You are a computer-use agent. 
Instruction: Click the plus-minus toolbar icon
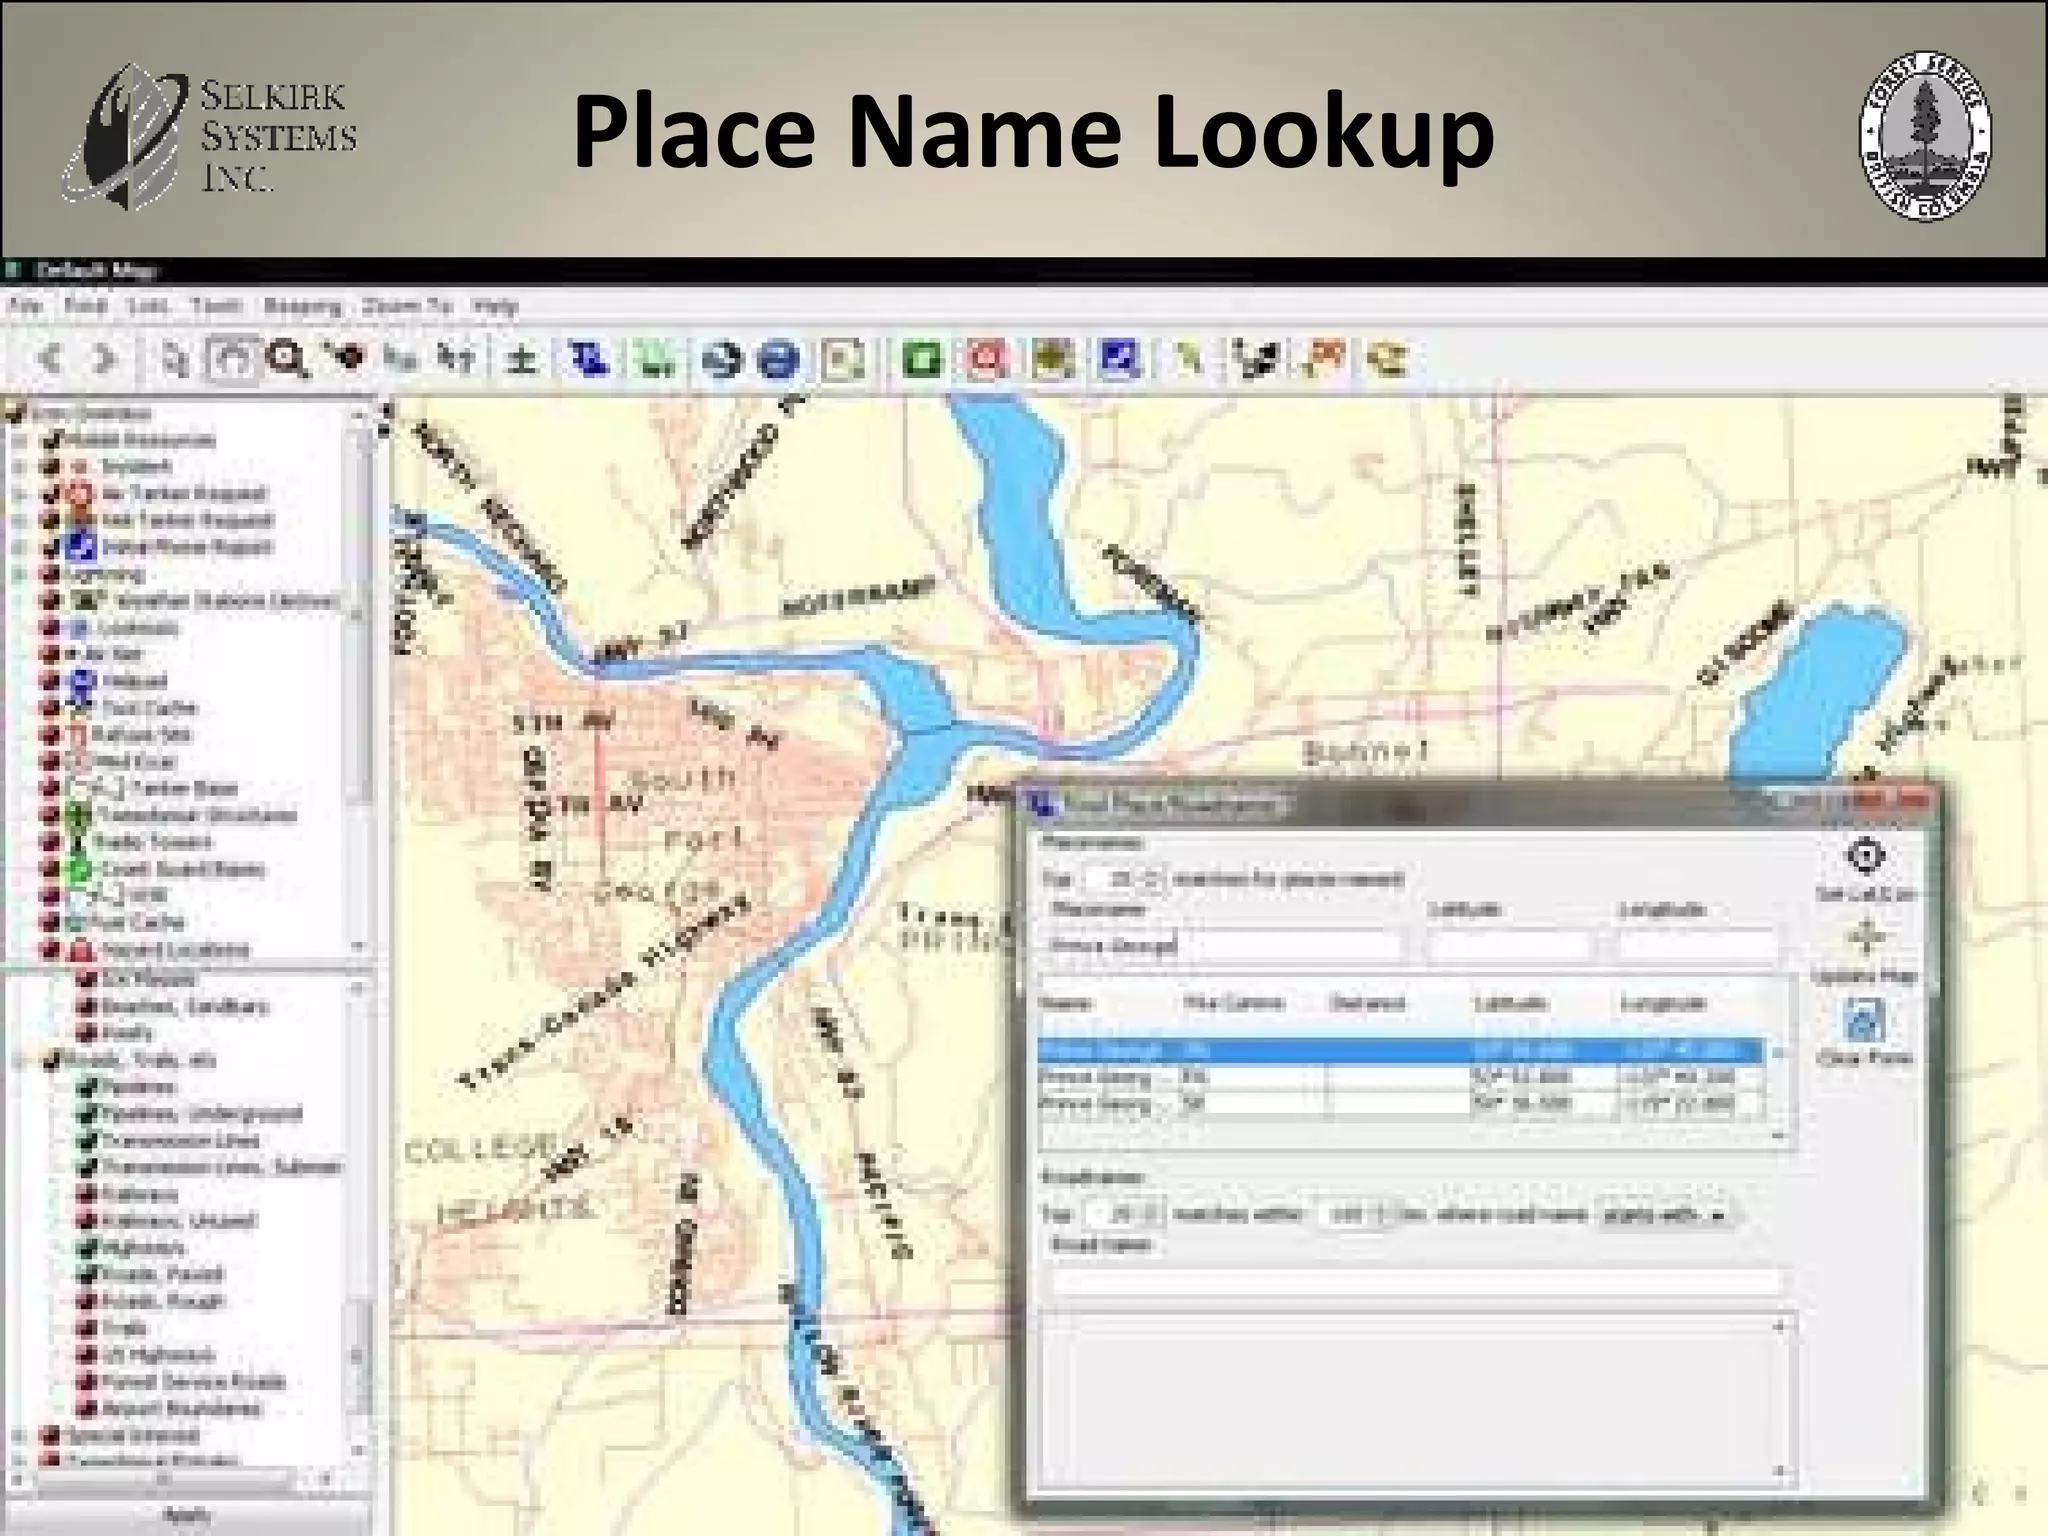coord(521,358)
